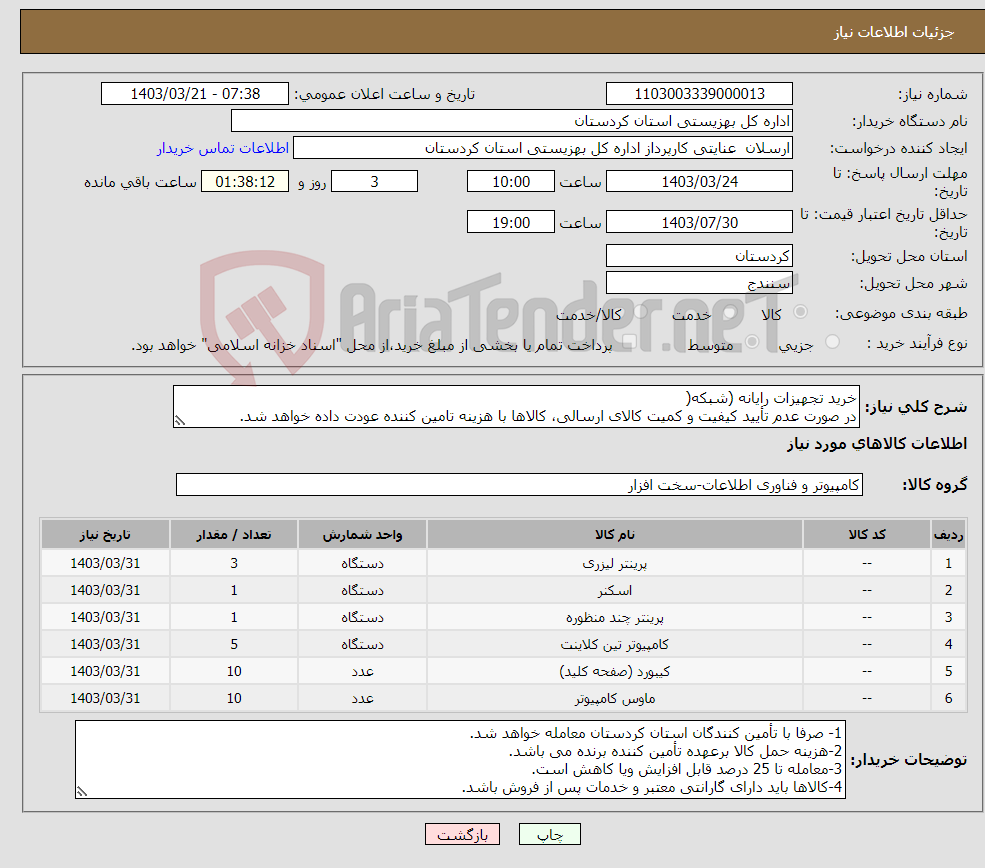Image resolution: width=985 pixels, height=868 pixels.
Task: Click the remaining days field showing 3
Action: coord(374,182)
